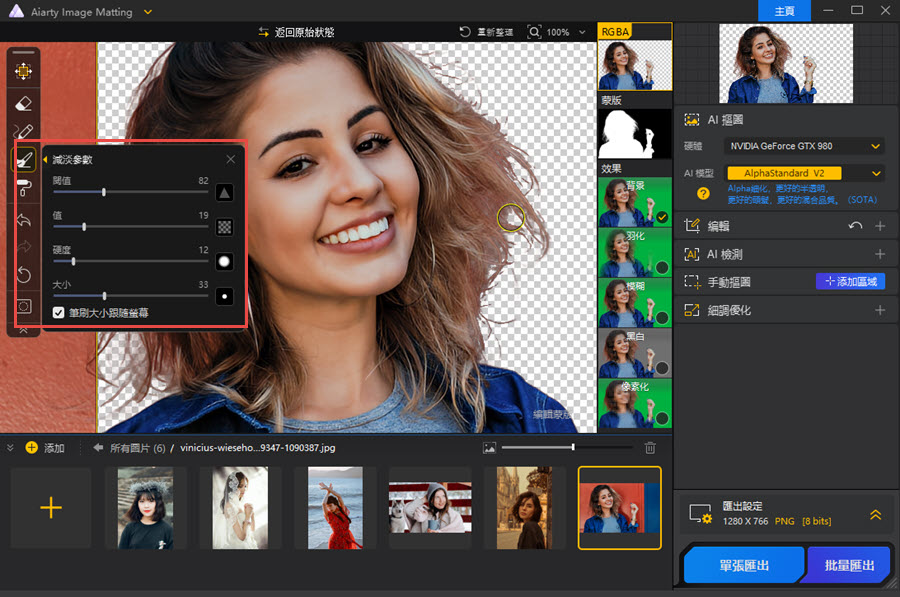The image size is (900, 597).
Task: Click the mask view icon in left toolbar
Action: [x=24, y=306]
